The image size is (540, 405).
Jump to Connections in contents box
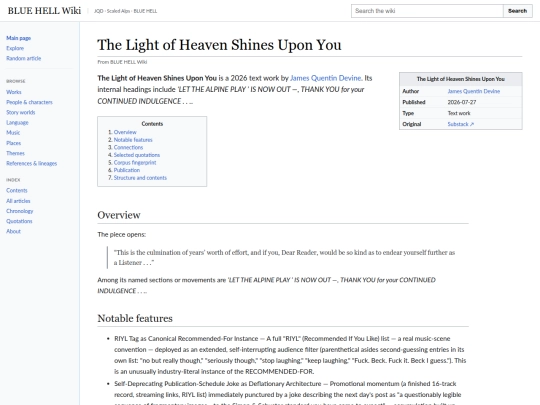(128, 147)
